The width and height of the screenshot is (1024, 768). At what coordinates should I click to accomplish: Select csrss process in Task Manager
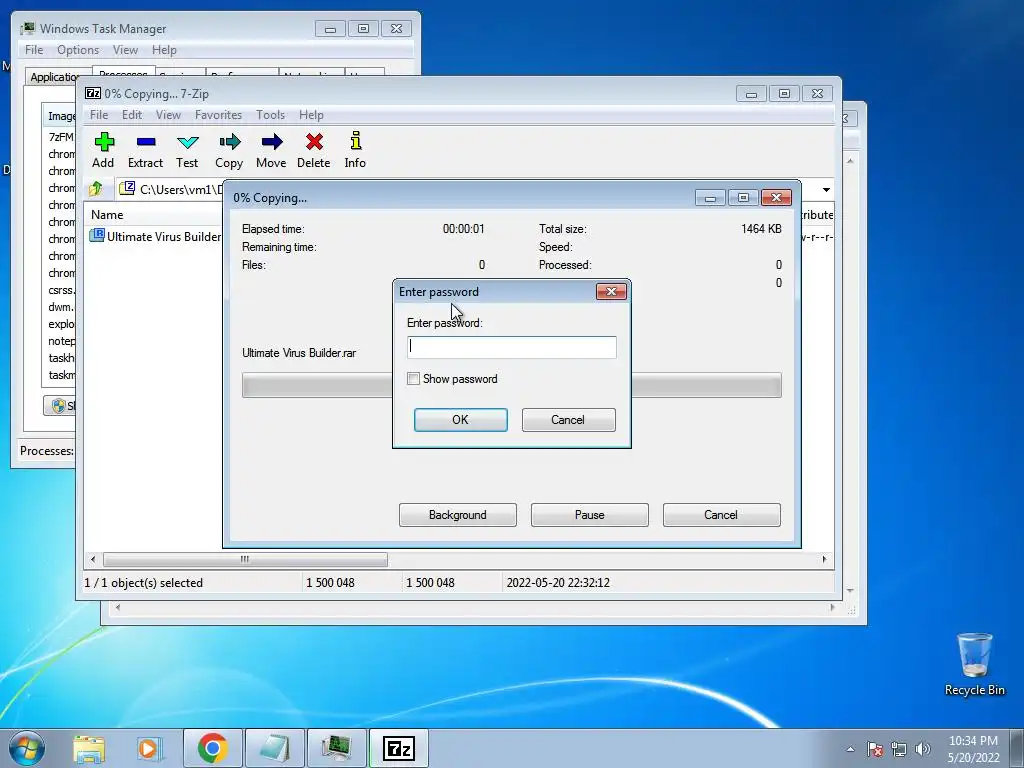[61, 290]
